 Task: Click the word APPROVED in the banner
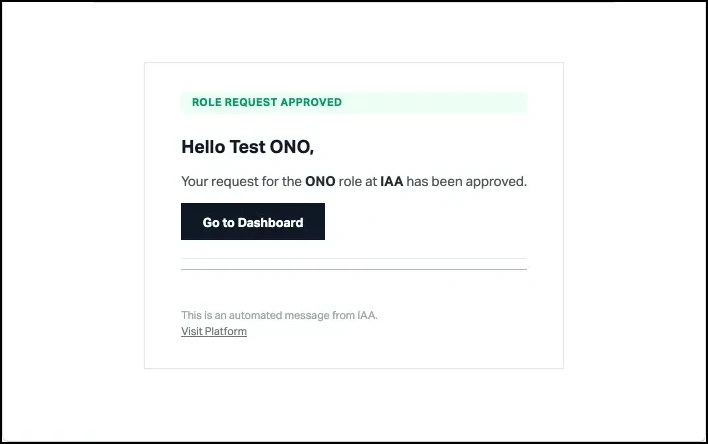pos(310,102)
